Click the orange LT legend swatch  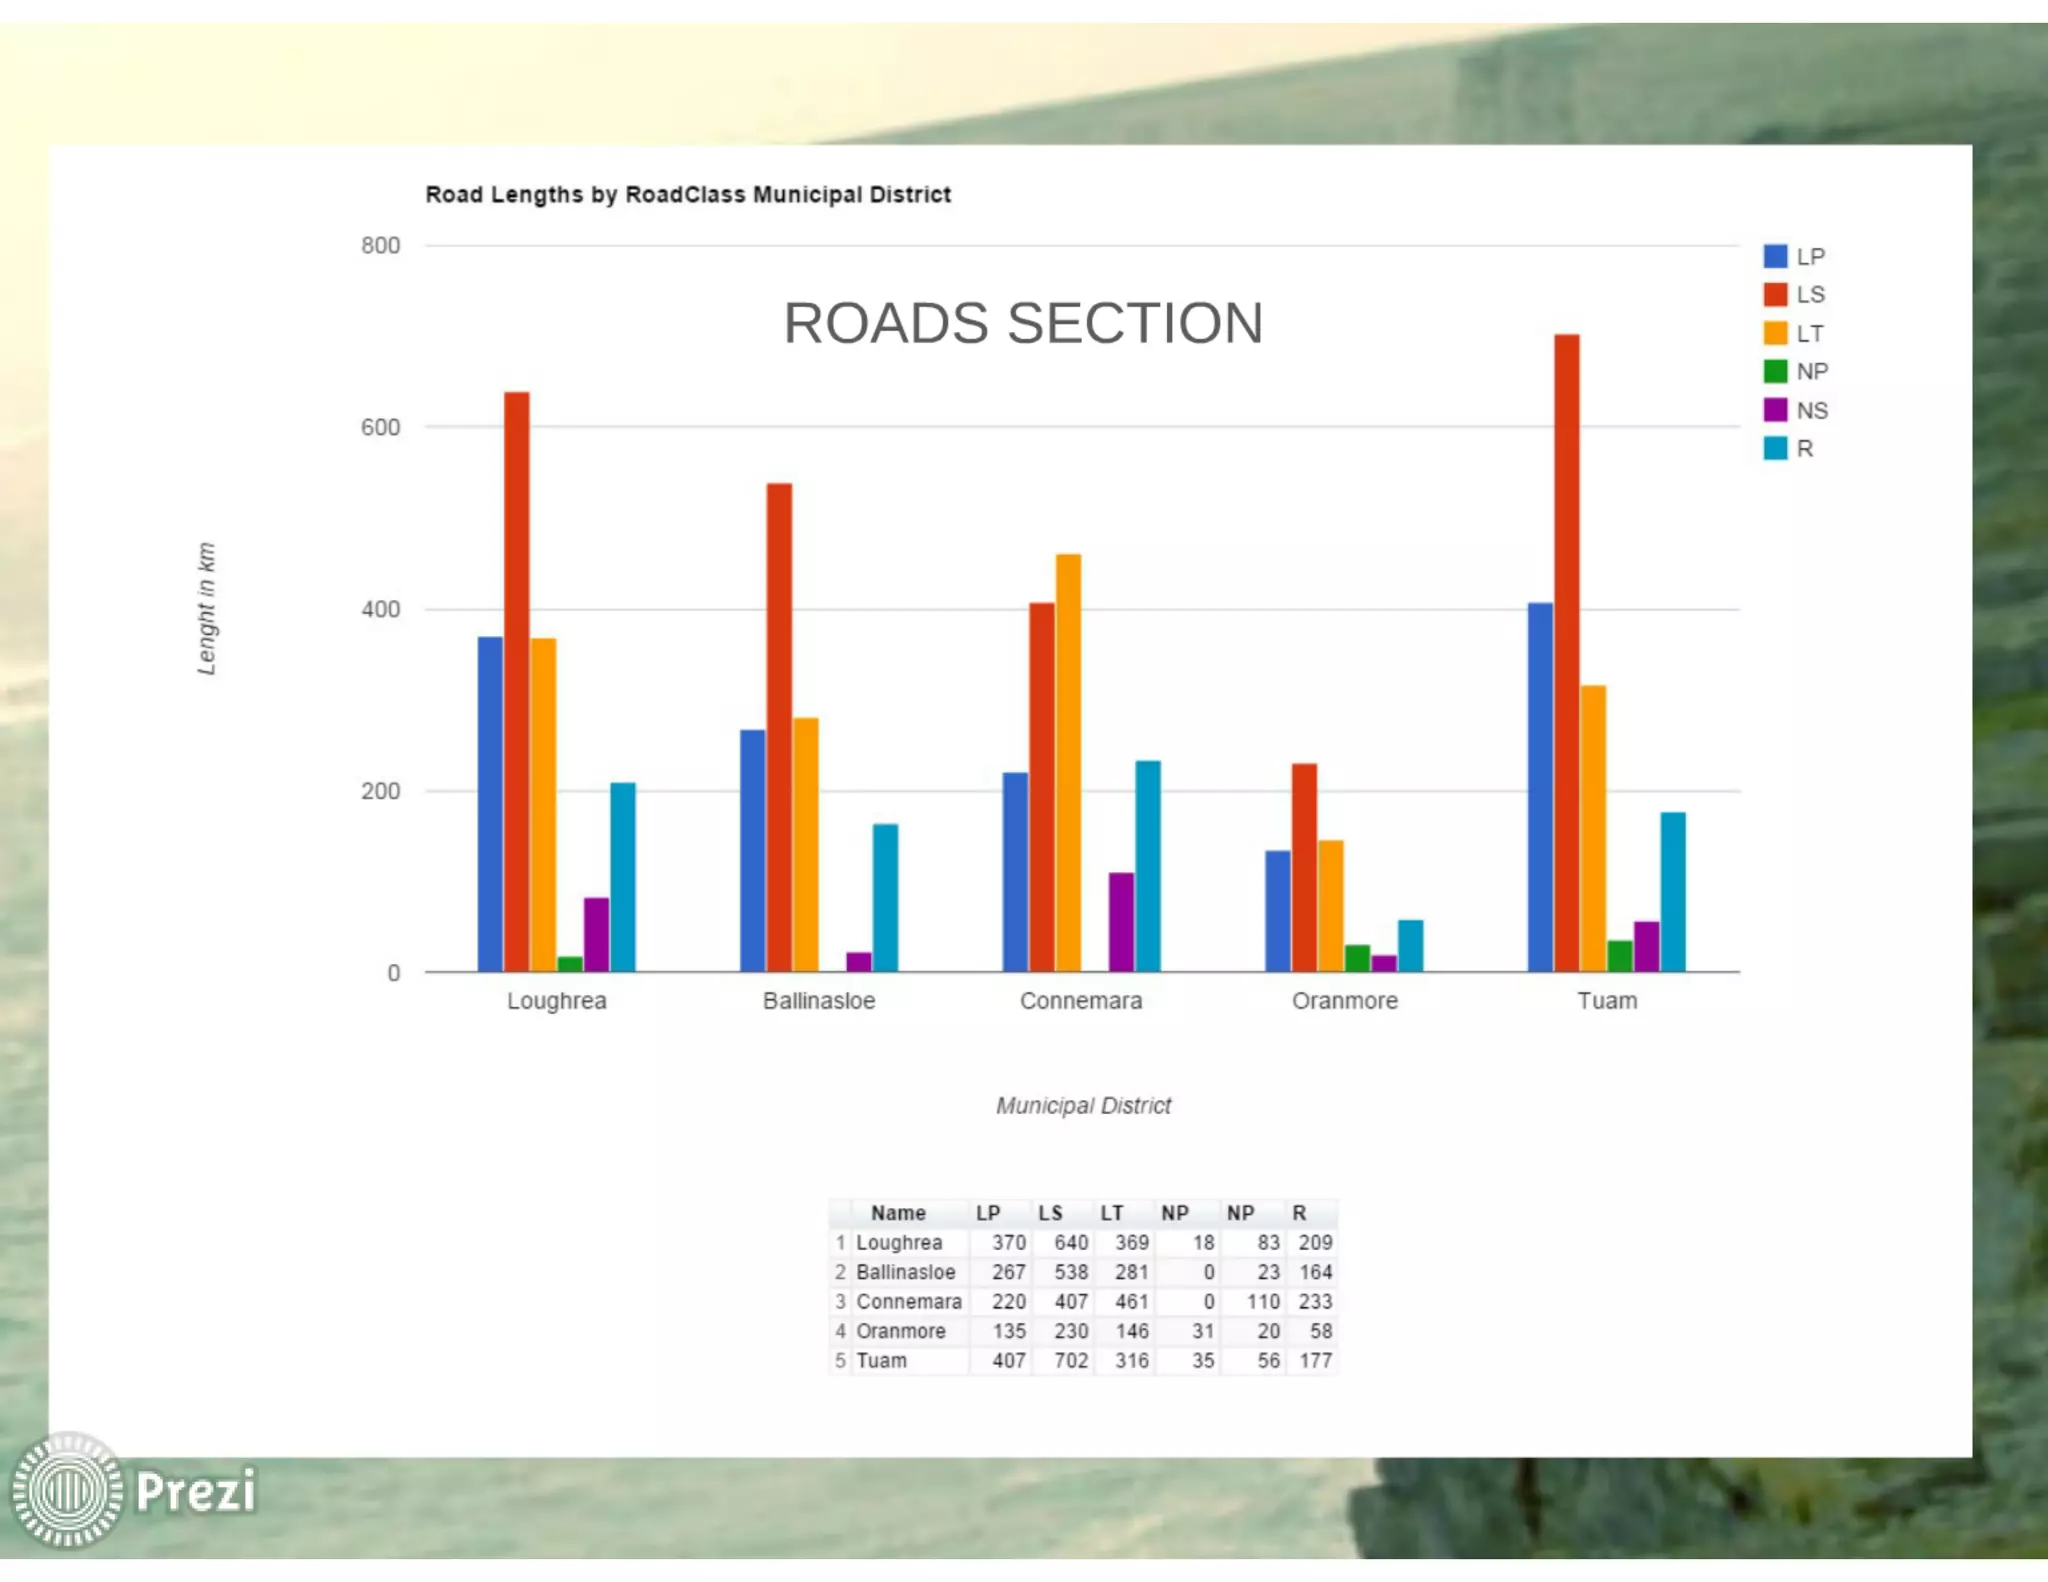pos(1775,333)
